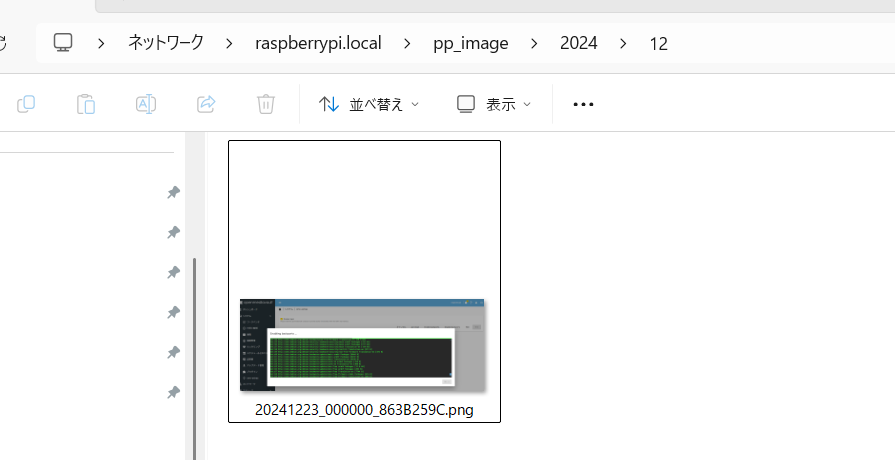Viewport: 895px width, 460px height.
Task: Click the Paste clipboard icon
Action: [86, 104]
